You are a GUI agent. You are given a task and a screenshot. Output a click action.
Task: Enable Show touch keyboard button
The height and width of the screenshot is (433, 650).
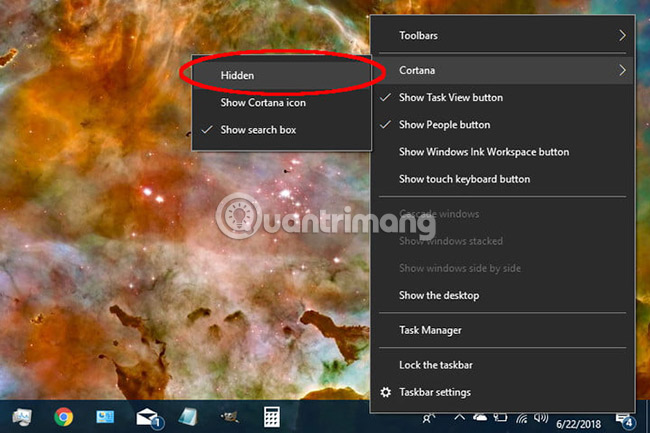point(502,179)
